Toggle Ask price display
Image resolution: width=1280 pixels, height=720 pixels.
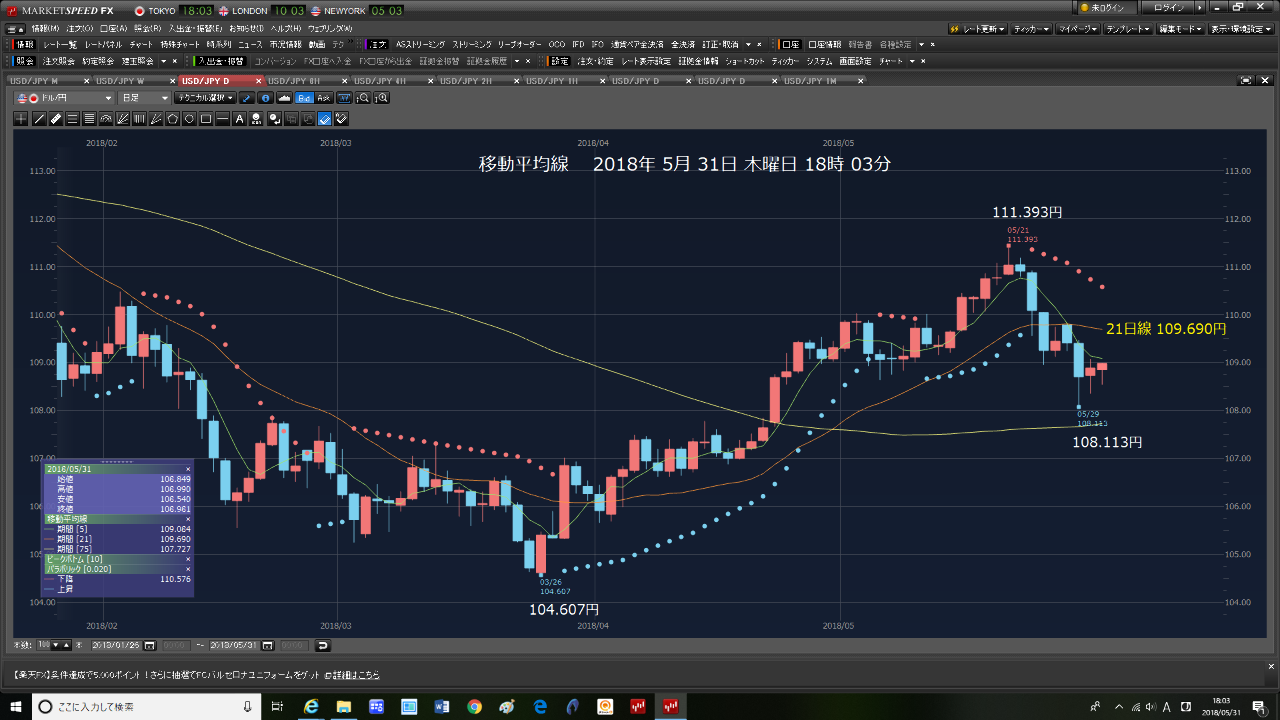coord(324,98)
